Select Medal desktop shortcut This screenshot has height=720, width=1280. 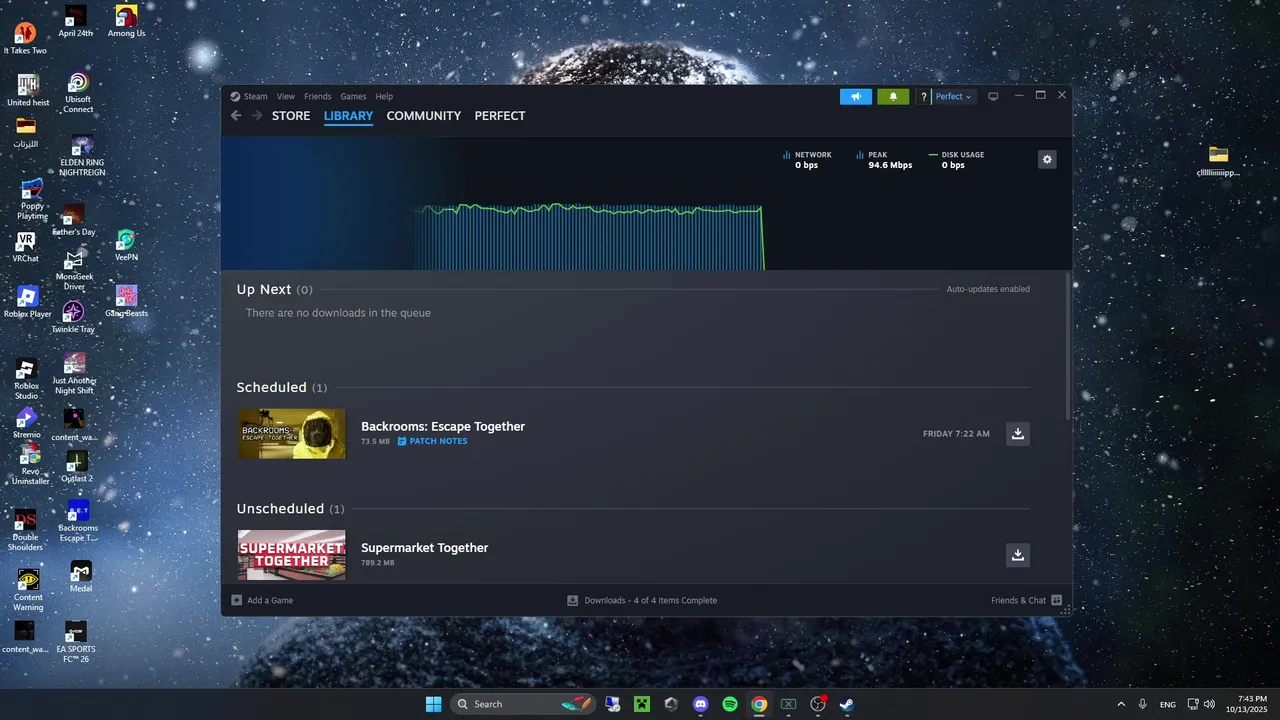(x=81, y=577)
